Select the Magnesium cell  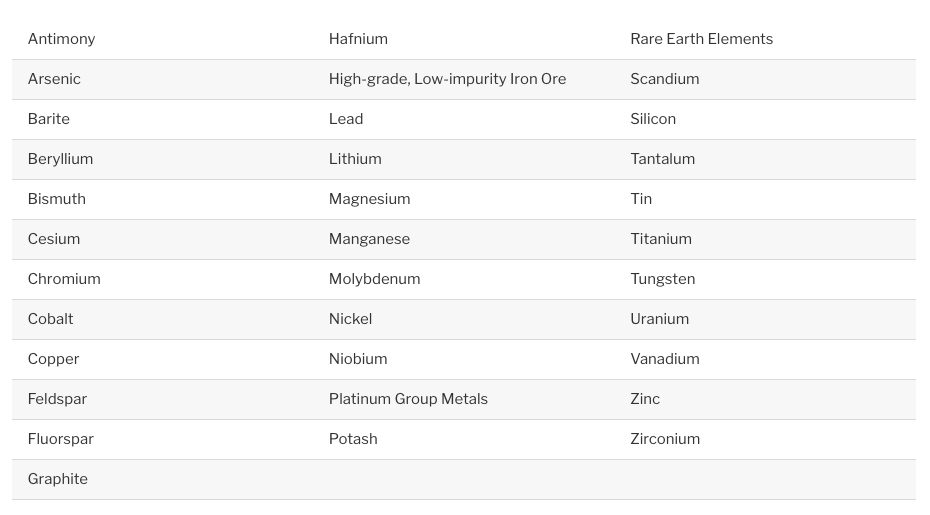(x=370, y=199)
